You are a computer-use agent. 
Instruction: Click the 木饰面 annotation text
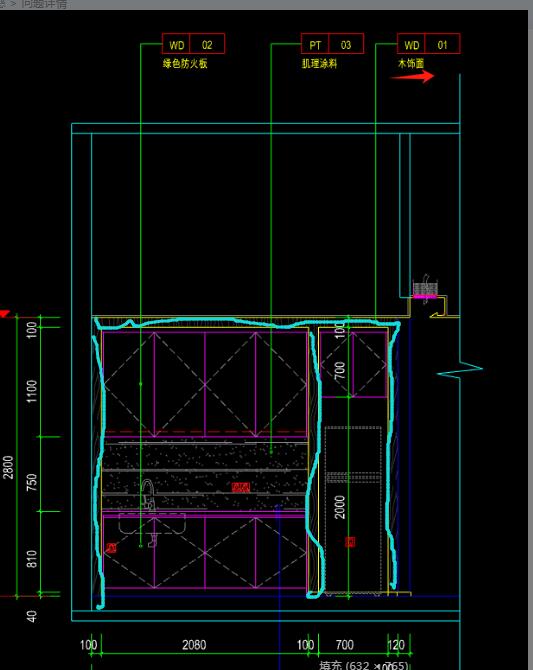click(x=411, y=64)
